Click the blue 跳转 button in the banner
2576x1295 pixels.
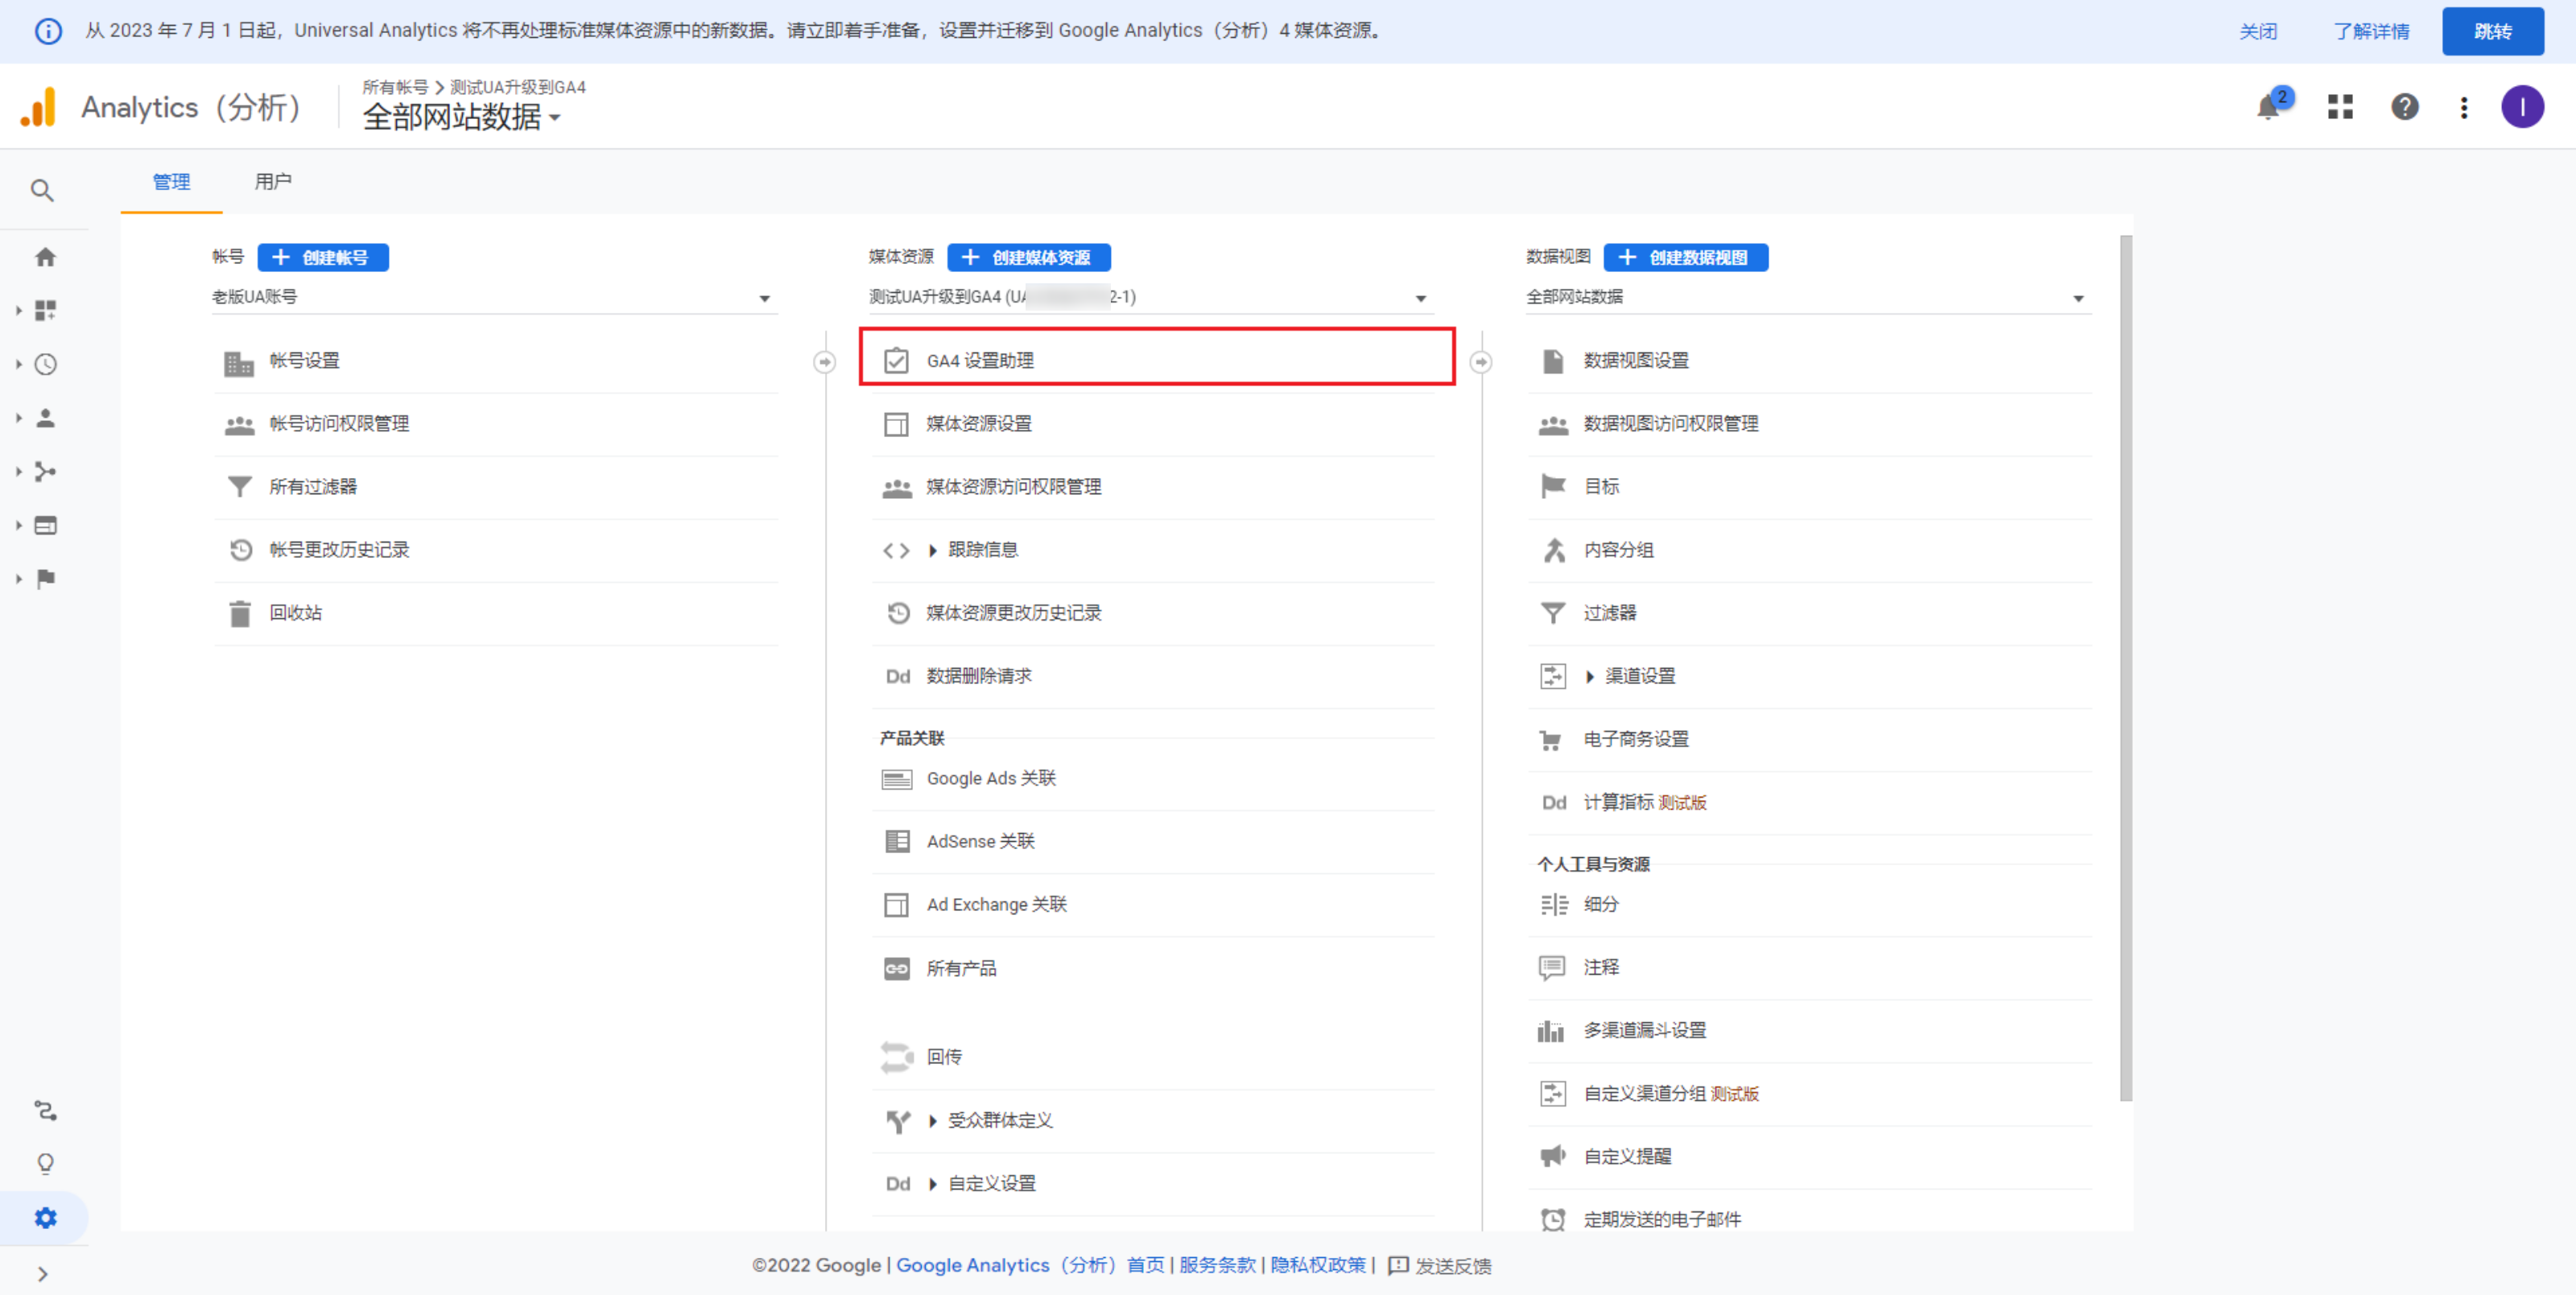2492,31
